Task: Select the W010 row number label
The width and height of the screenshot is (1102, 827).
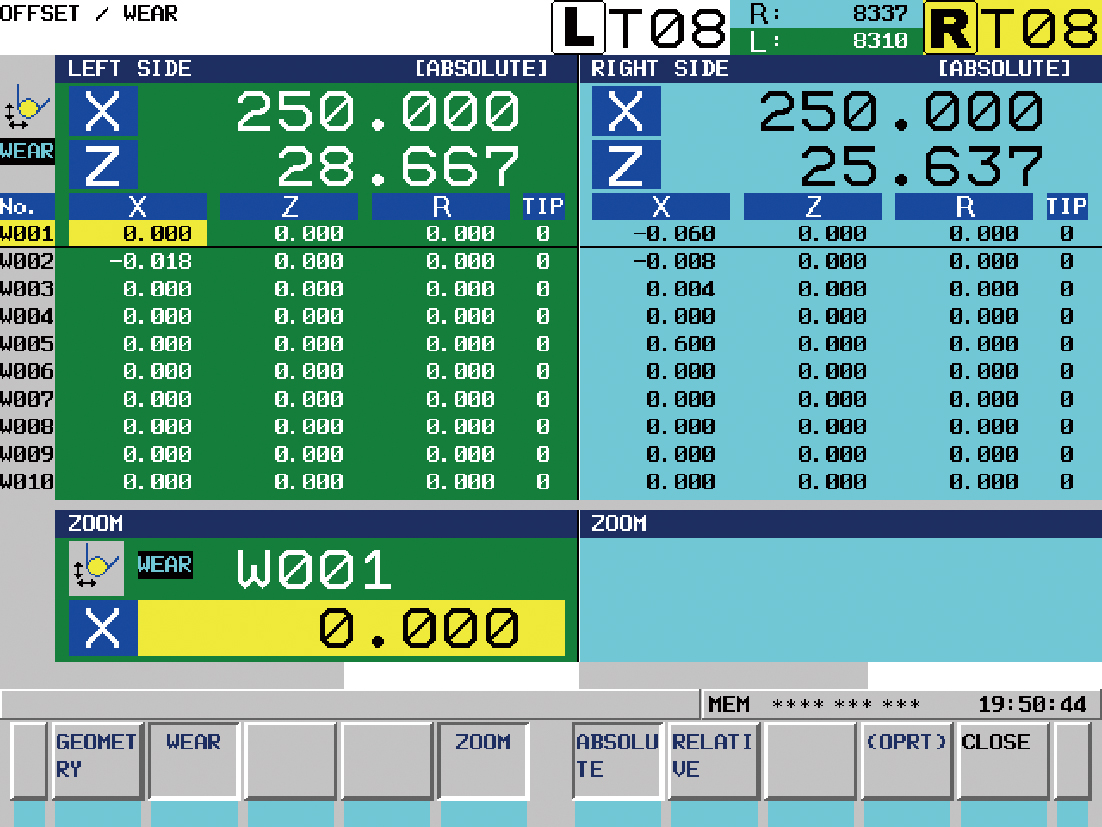Action: point(27,482)
